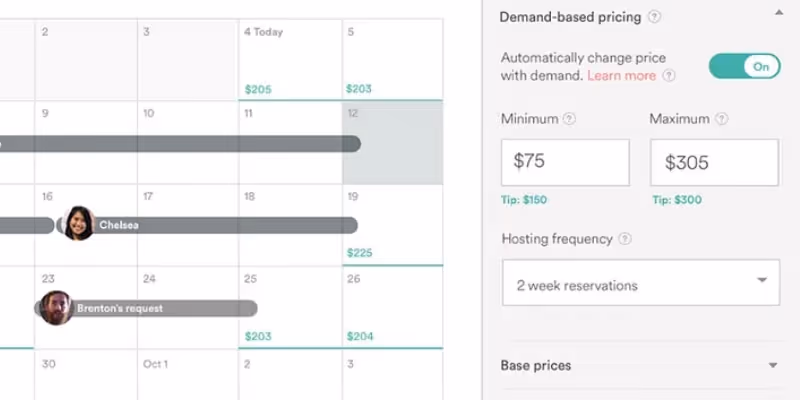Open the Learn more link
Screen dimensions: 800x400
coord(621,76)
